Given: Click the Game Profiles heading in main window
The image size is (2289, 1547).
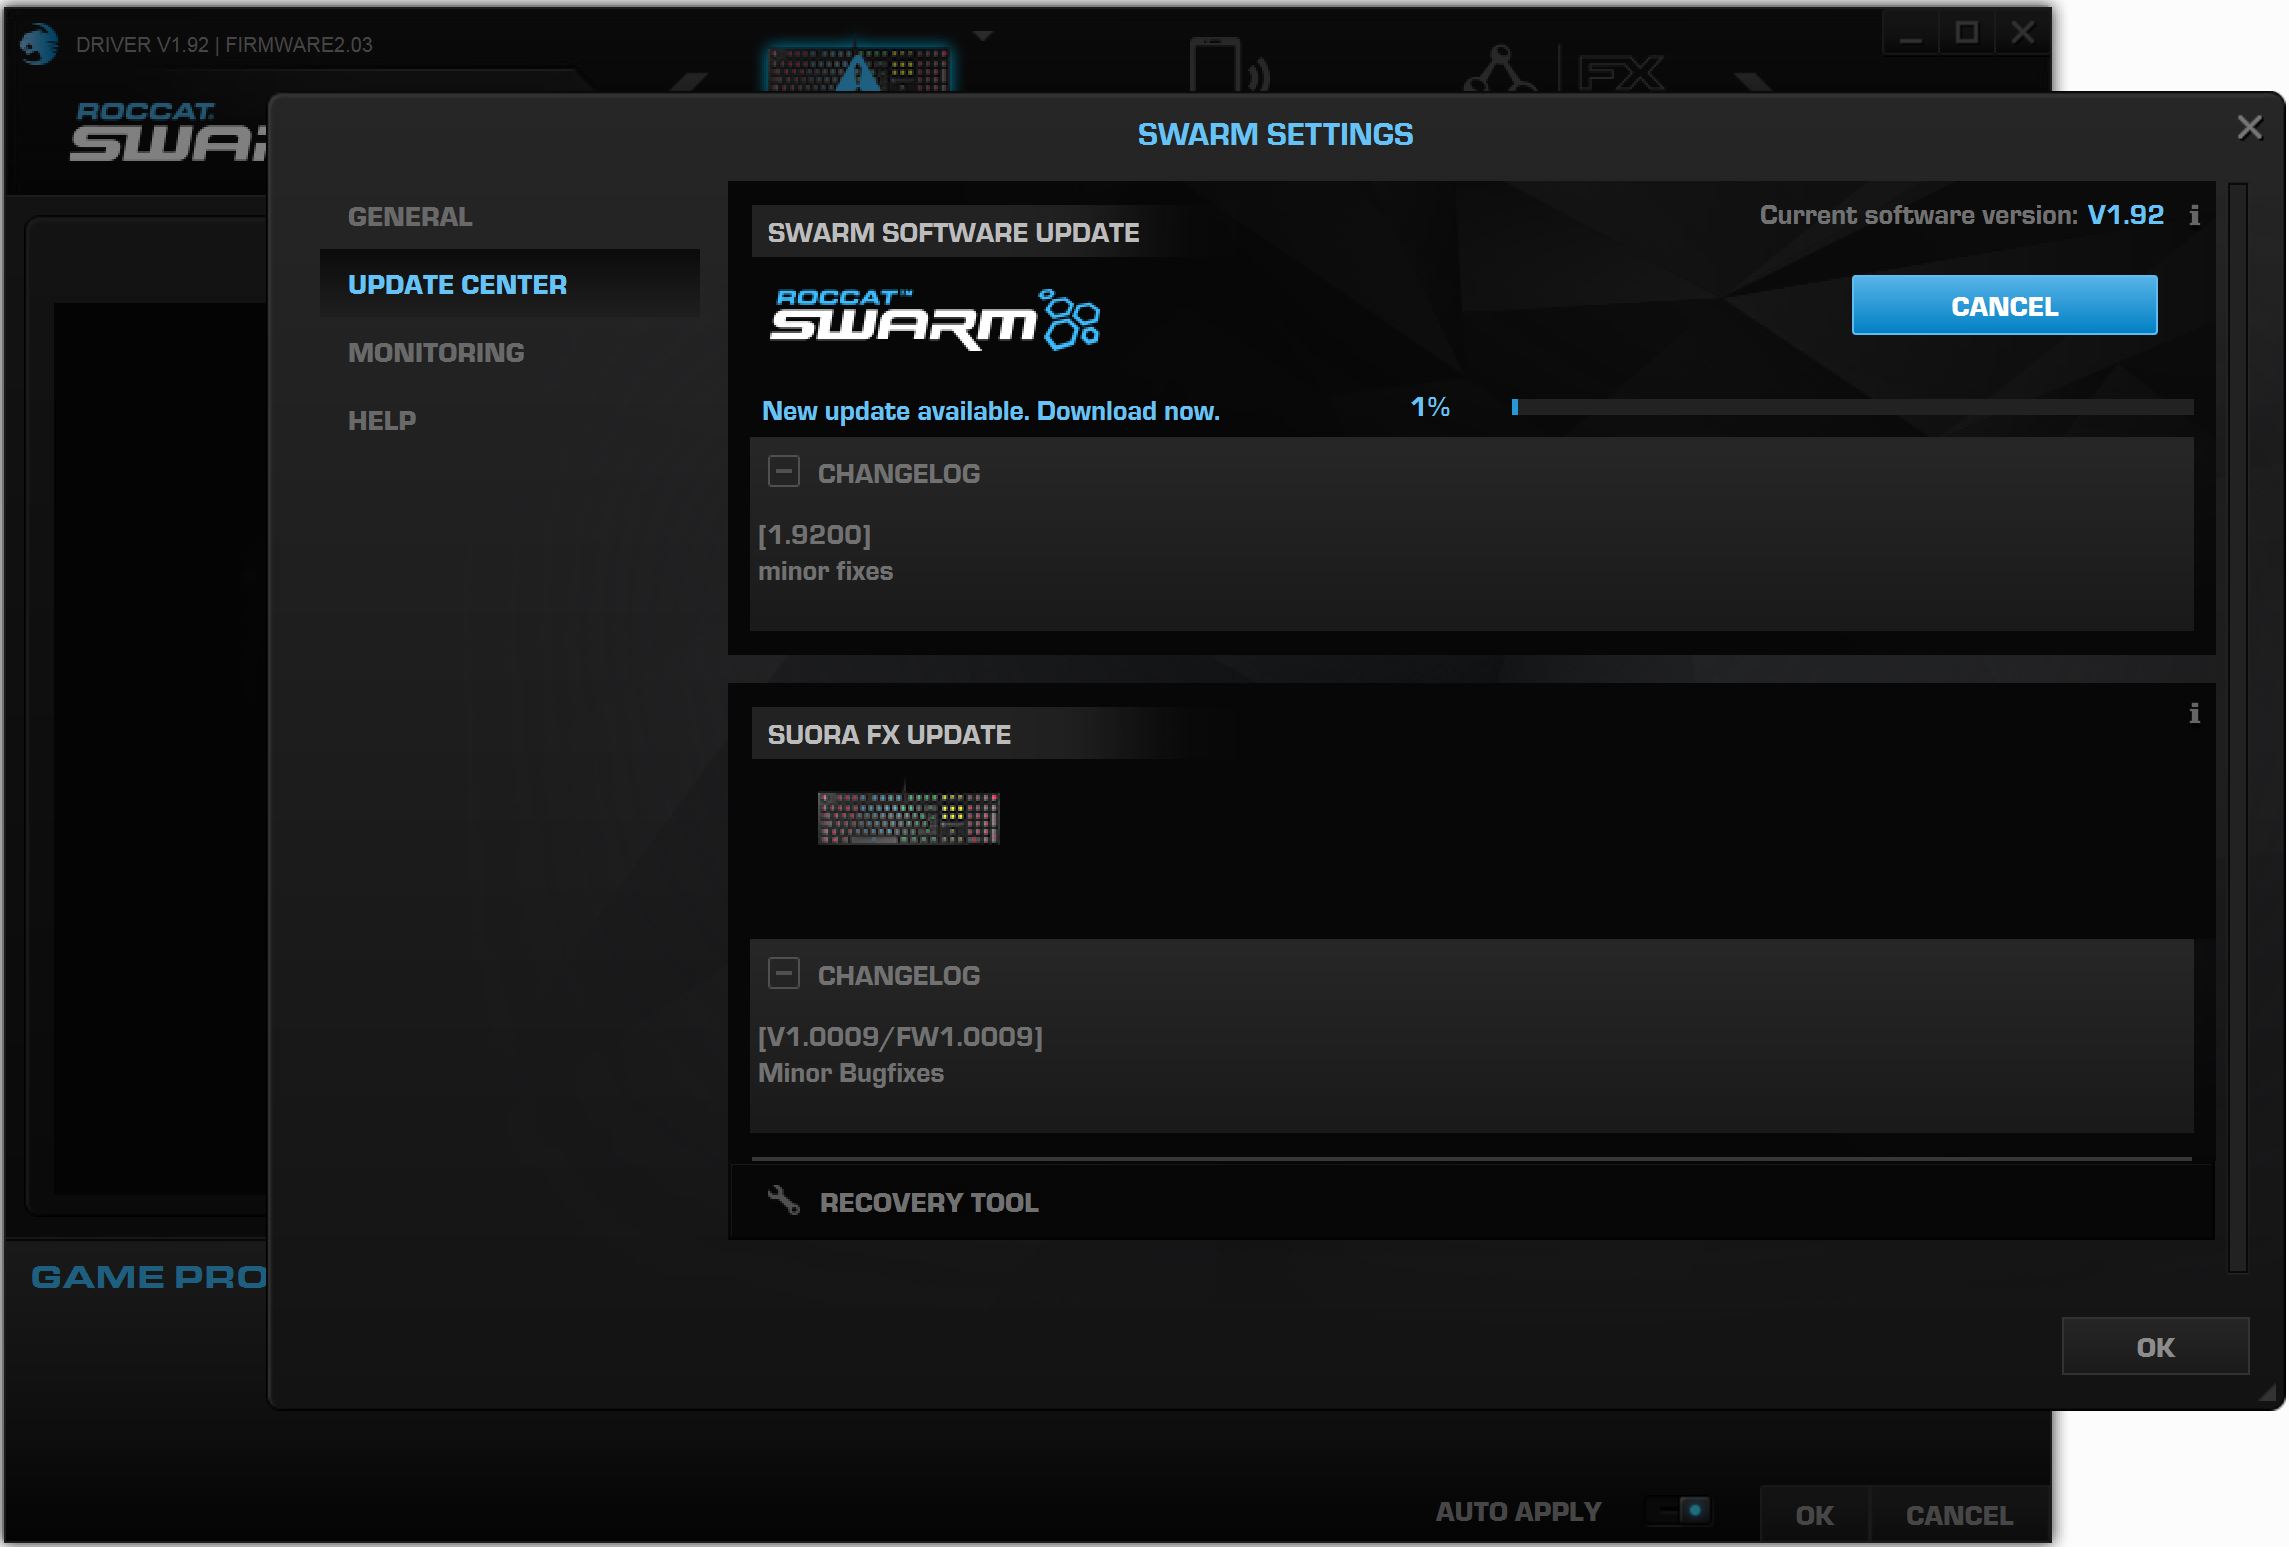Looking at the screenshot, I should click(x=148, y=1277).
